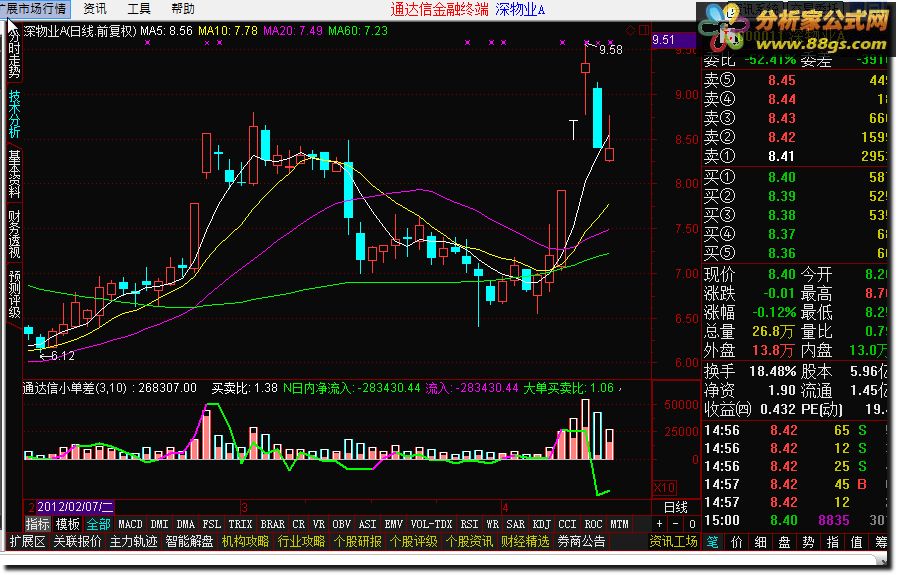This screenshot has height=575, width=898.
Task: Switch indicator to DMI
Action: pyautogui.click(x=159, y=524)
